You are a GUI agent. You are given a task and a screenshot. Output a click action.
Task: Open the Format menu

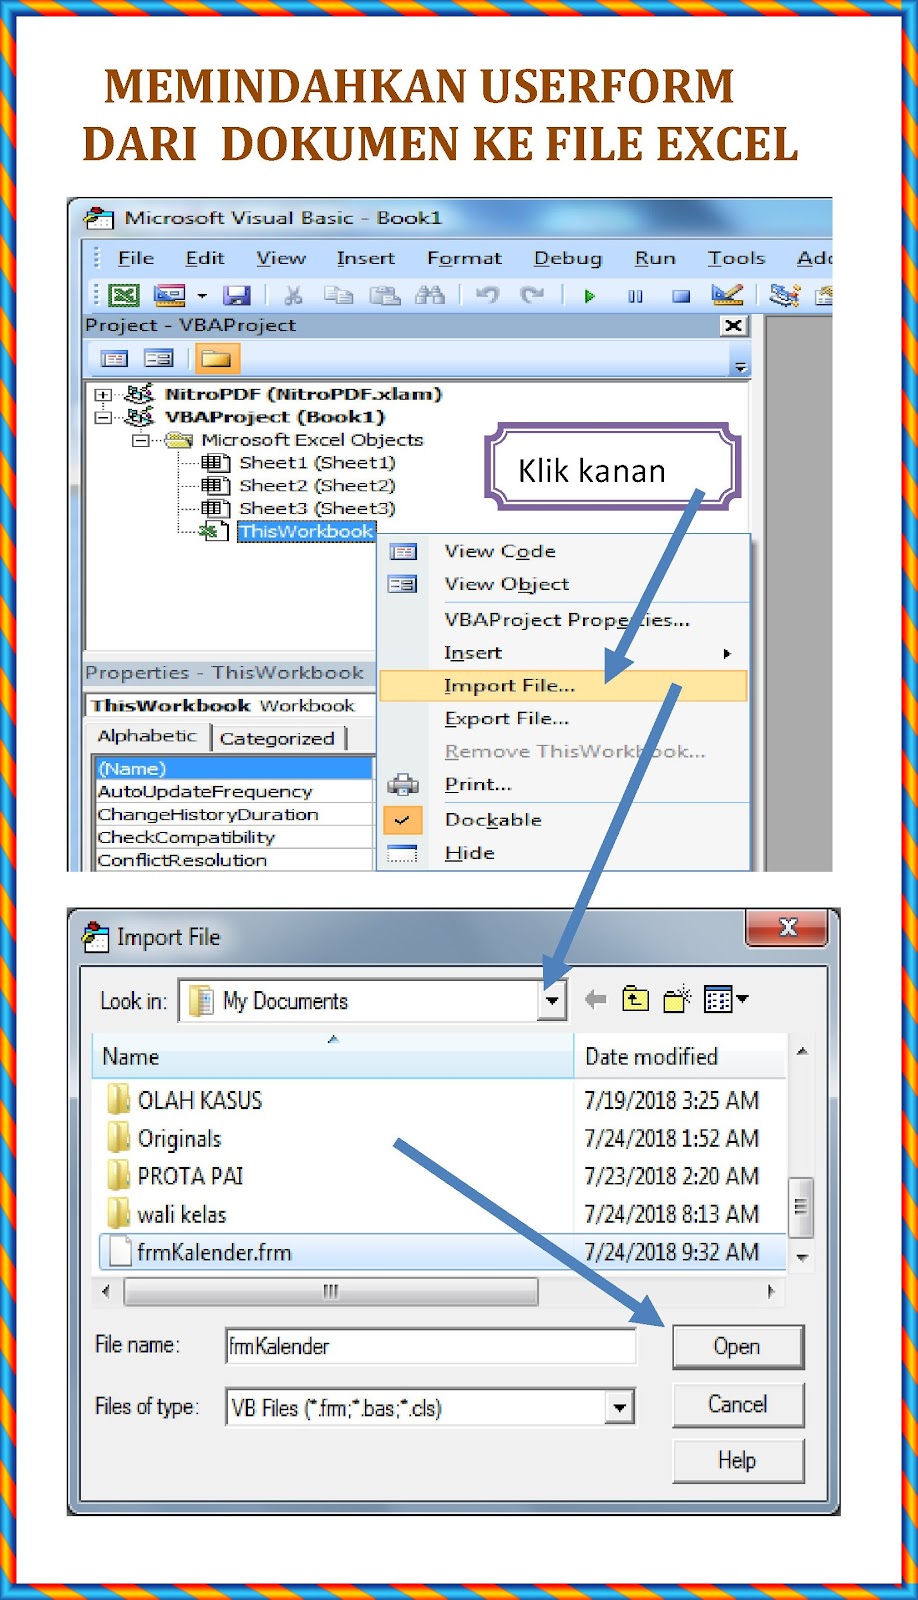point(464,258)
